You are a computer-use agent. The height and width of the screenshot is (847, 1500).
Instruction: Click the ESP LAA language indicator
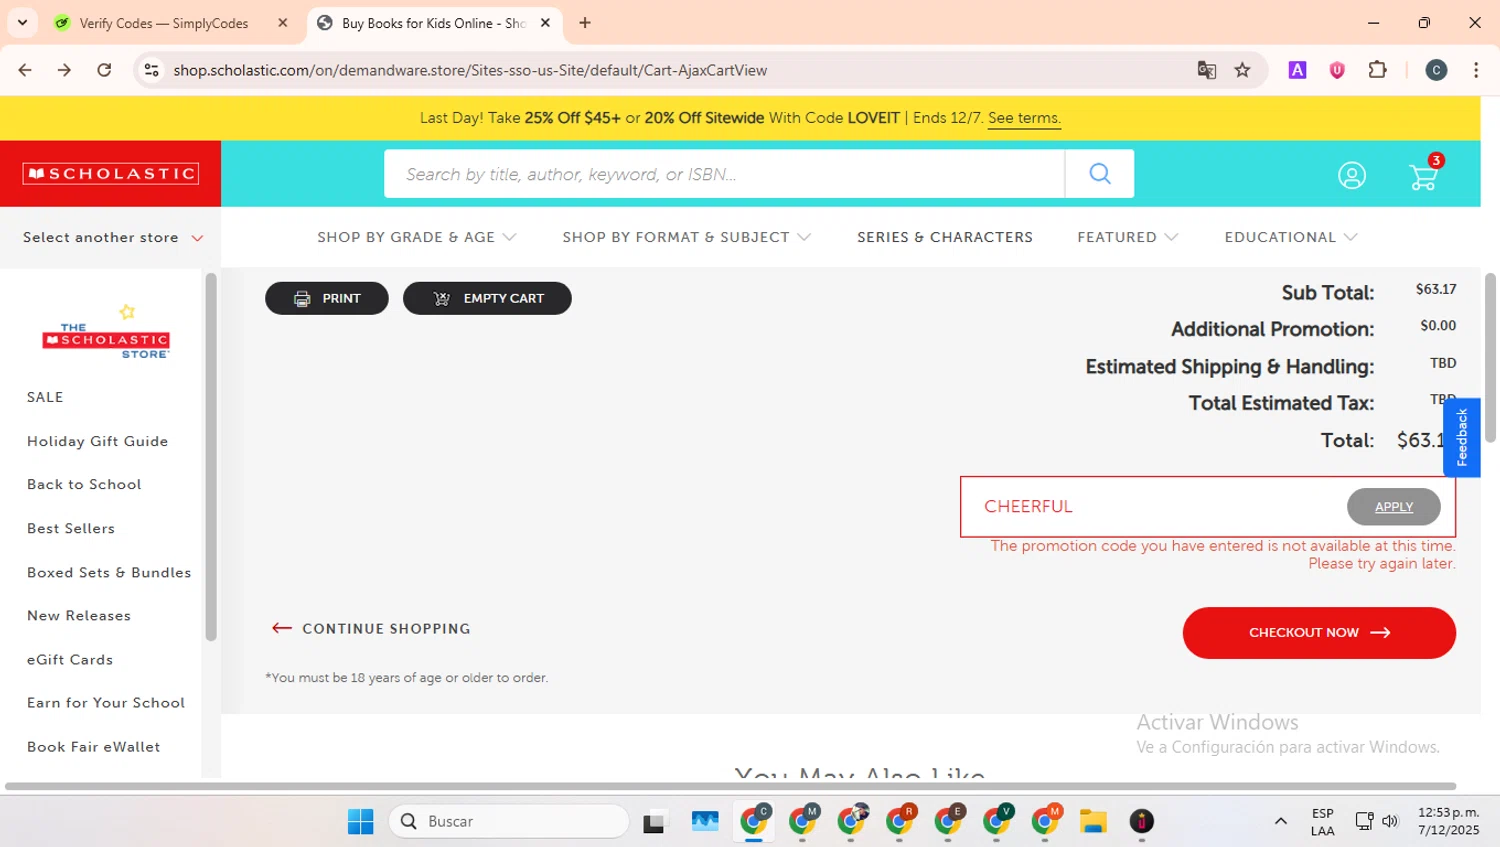pos(1322,821)
